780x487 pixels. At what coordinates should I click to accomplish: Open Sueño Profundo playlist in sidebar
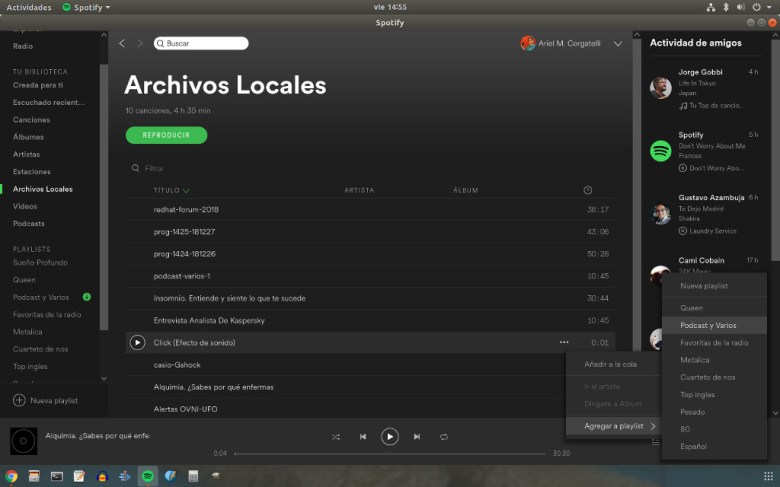pos(40,262)
